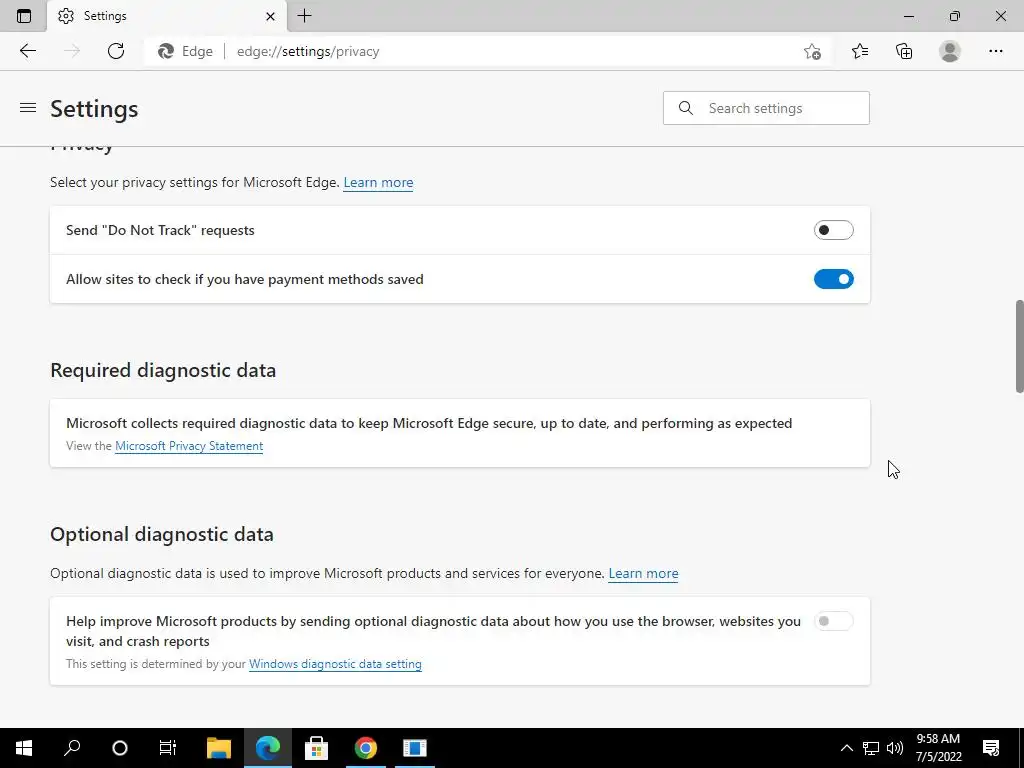Click the volume speaker tray icon
Screen dimensions: 1024x768
pos(895,748)
